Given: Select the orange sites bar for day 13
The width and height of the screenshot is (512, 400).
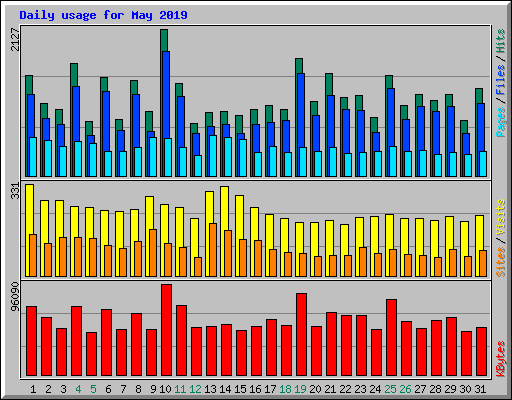Looking at the screenshot, I should 213,250.
